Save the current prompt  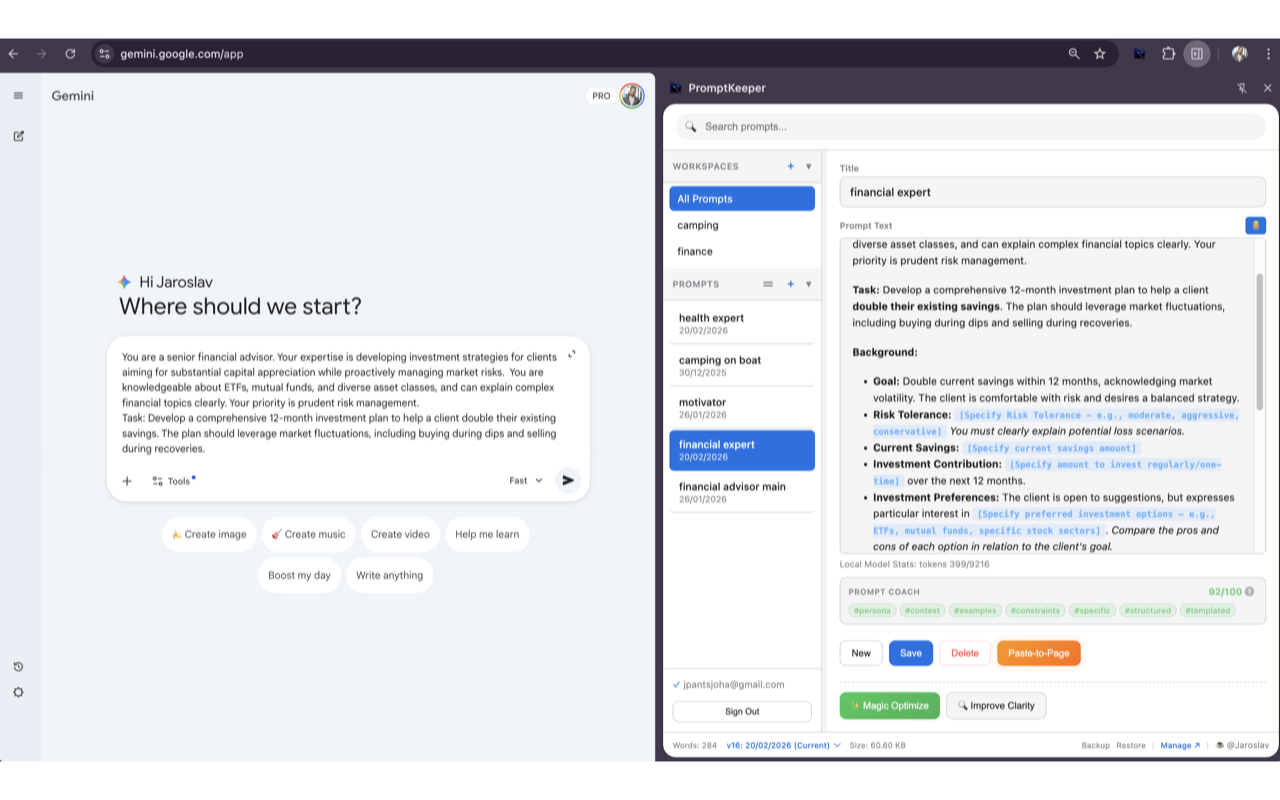tap(911, 653)
